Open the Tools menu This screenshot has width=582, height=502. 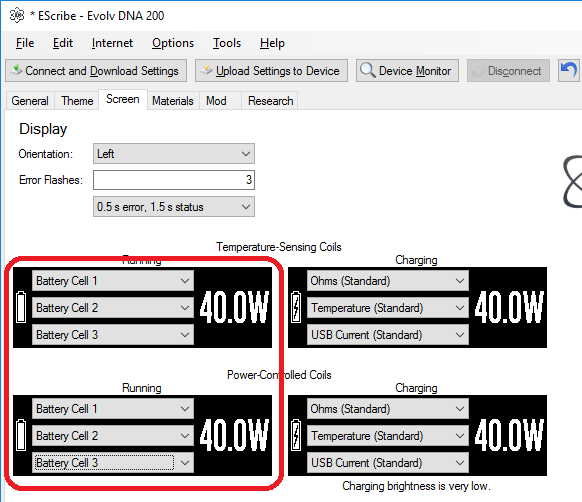pyautogui.click(x=227, y=43)
